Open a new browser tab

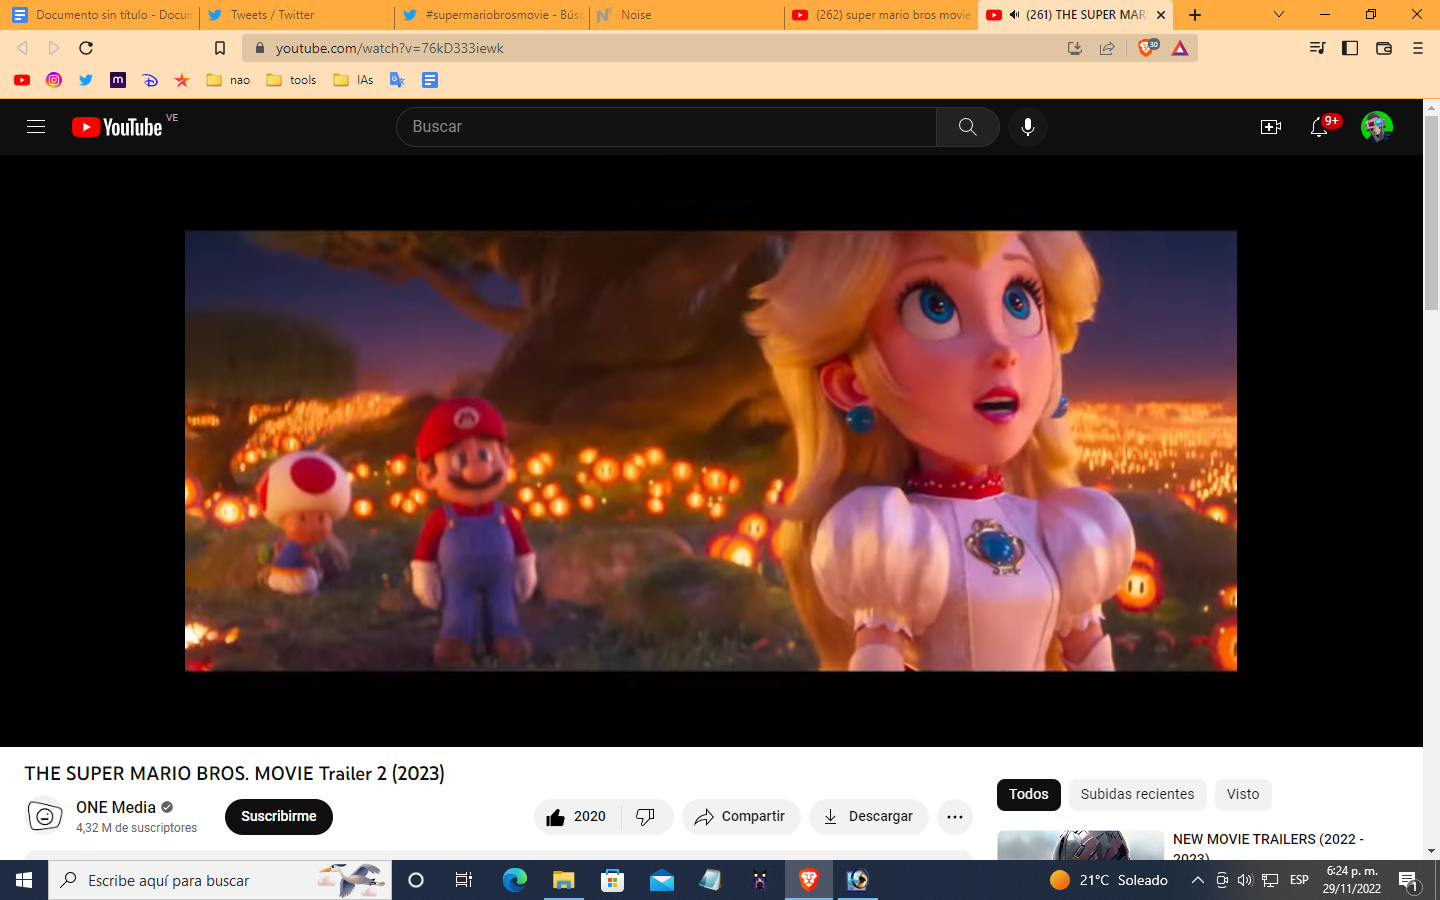click(x=1195, y=15)
